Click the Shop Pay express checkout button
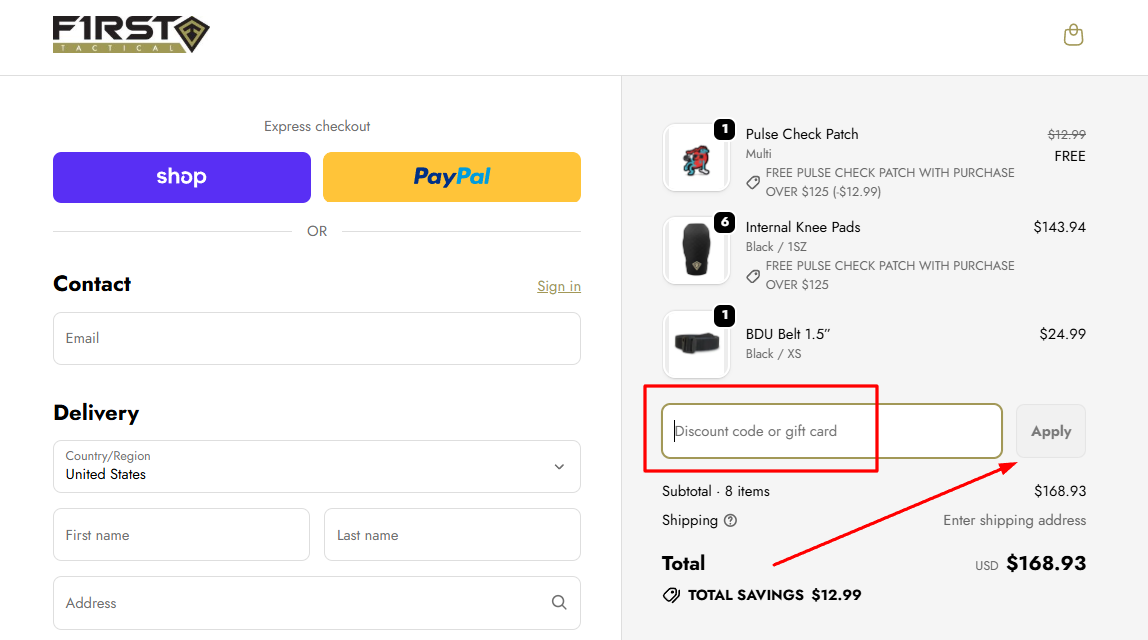 181,177
